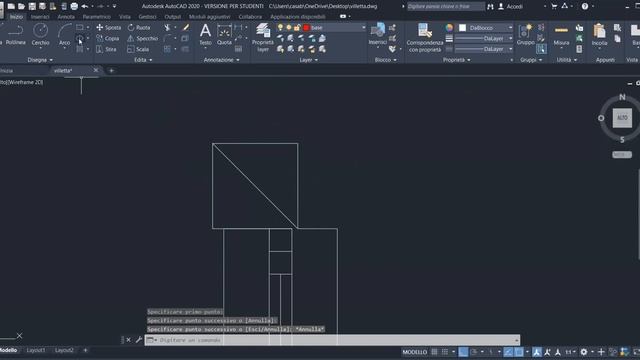Click Corrispondenza con proprietà tool
Screen dimensions: 640x360
425,38
